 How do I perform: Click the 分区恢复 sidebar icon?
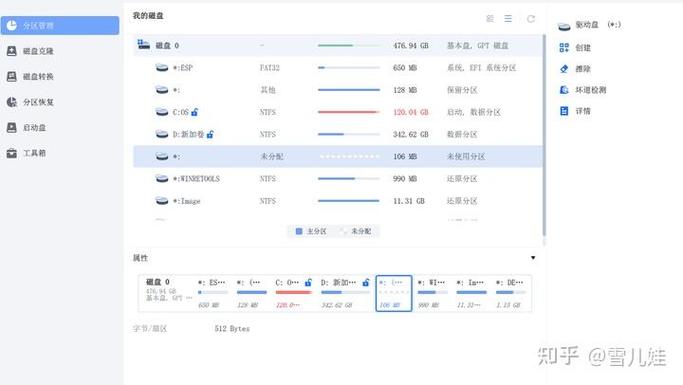[12, 102]
